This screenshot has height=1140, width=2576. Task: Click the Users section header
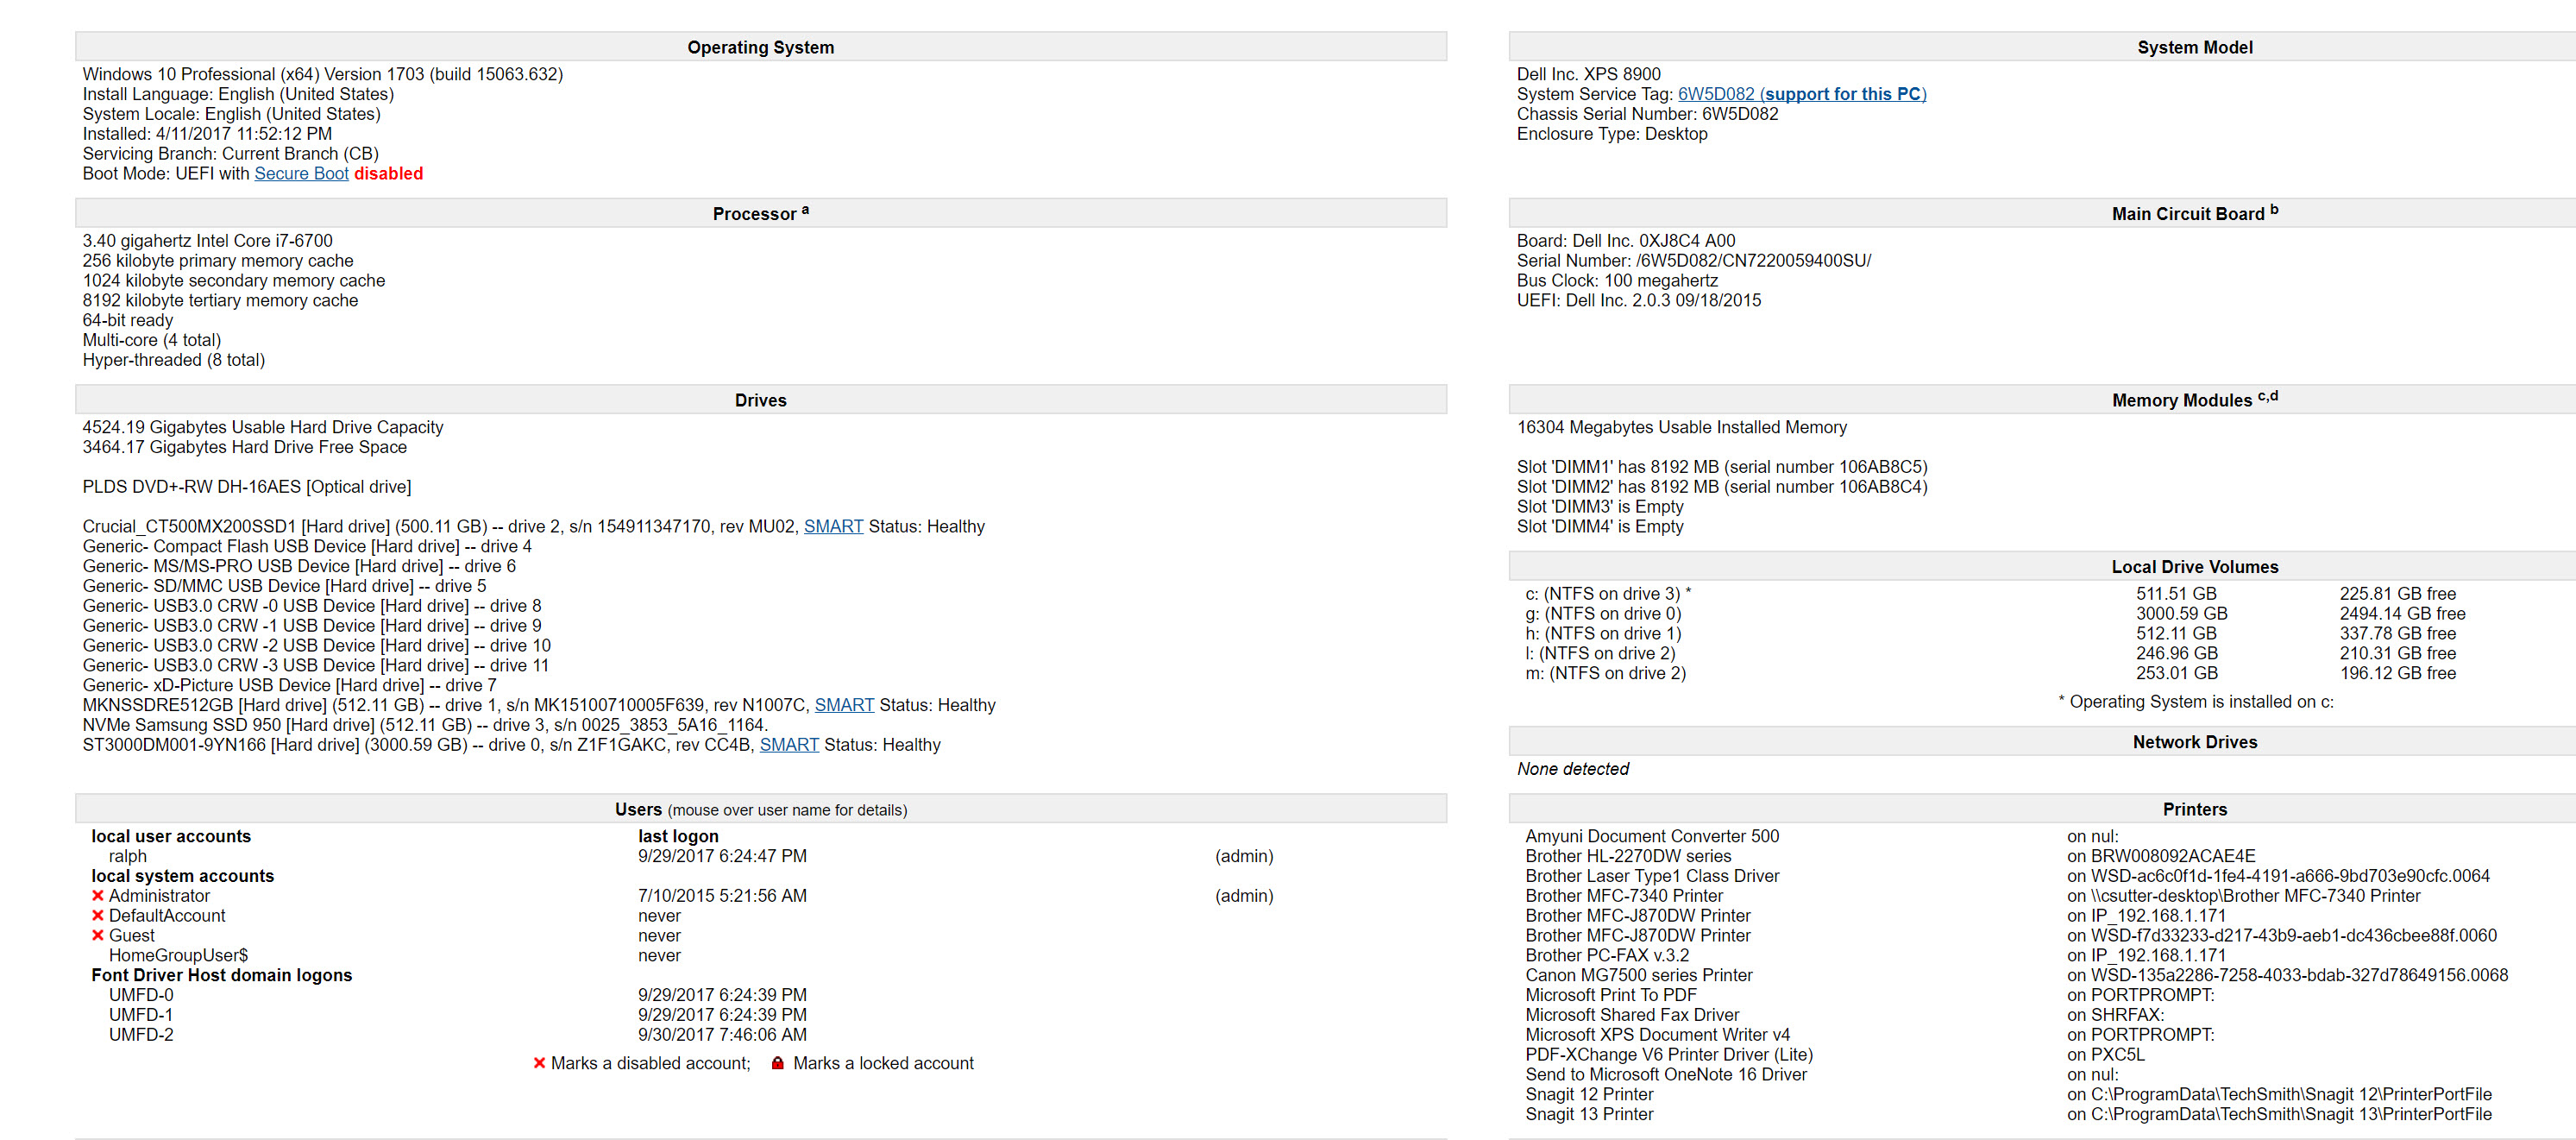click(x=760, y=809)
